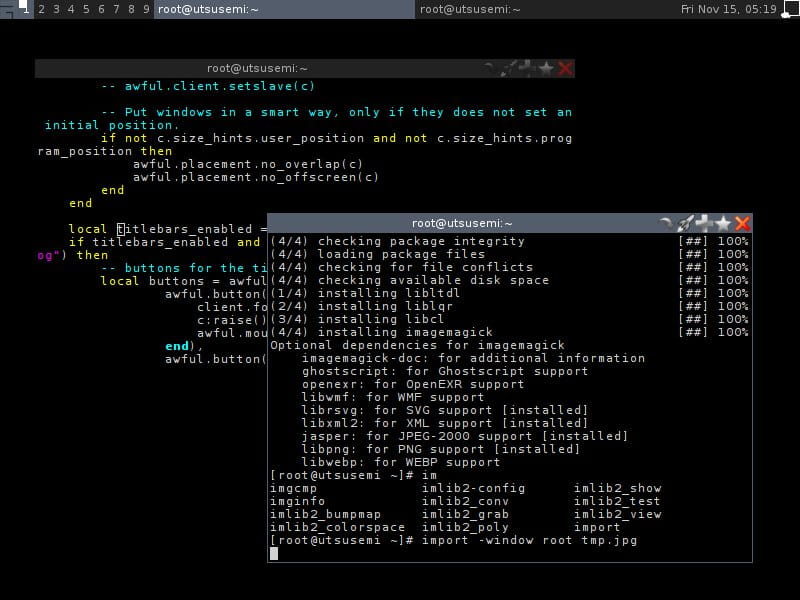Click sticky plus icon on background terminal
The image size is (800, 600).
(x=528, y=68)
